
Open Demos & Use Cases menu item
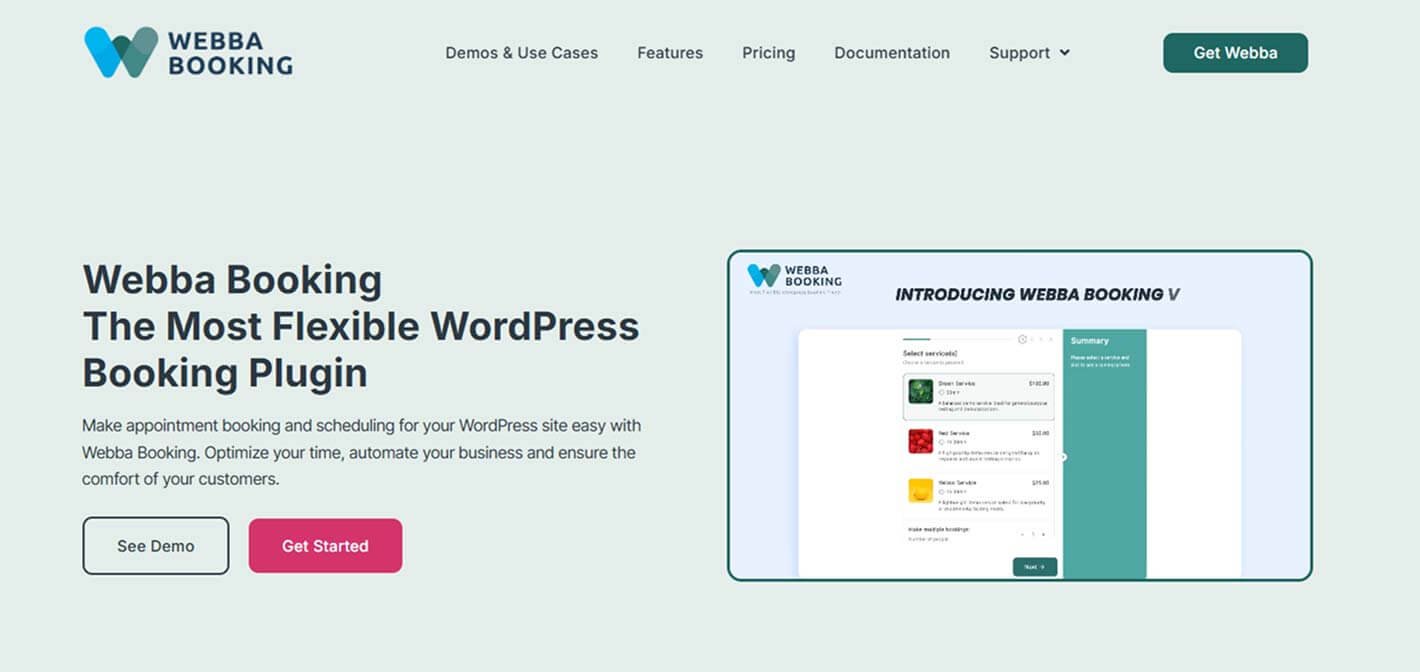[x=521, y=53]
